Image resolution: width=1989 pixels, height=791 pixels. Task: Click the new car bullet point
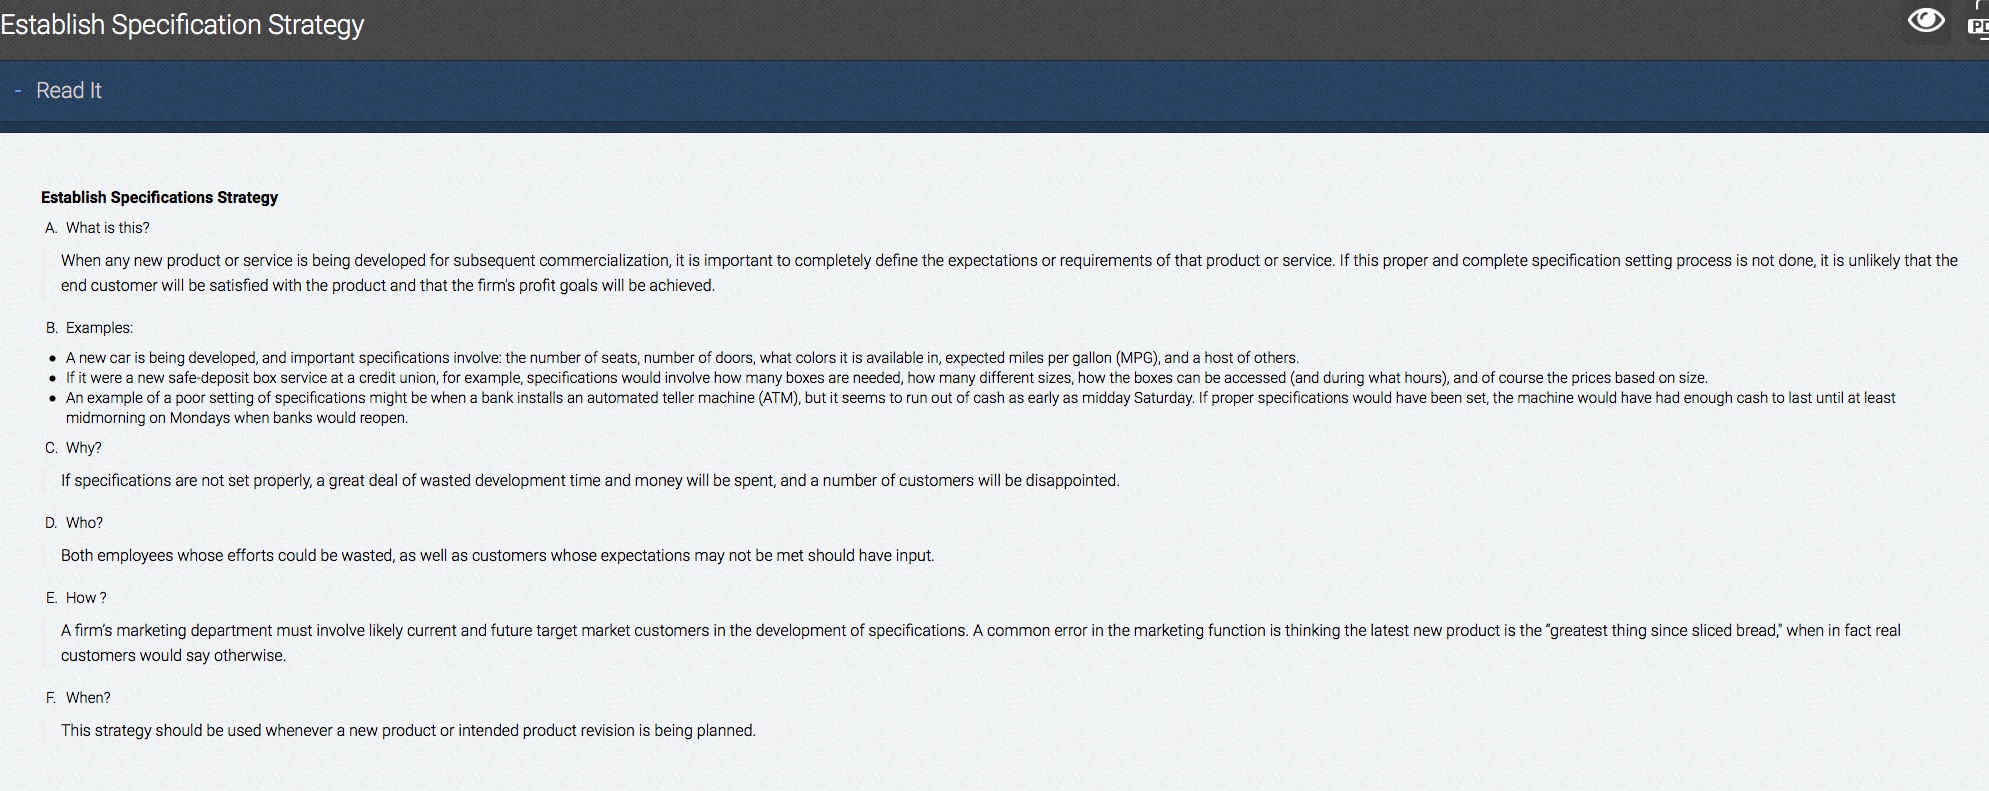tap(682, 358)
